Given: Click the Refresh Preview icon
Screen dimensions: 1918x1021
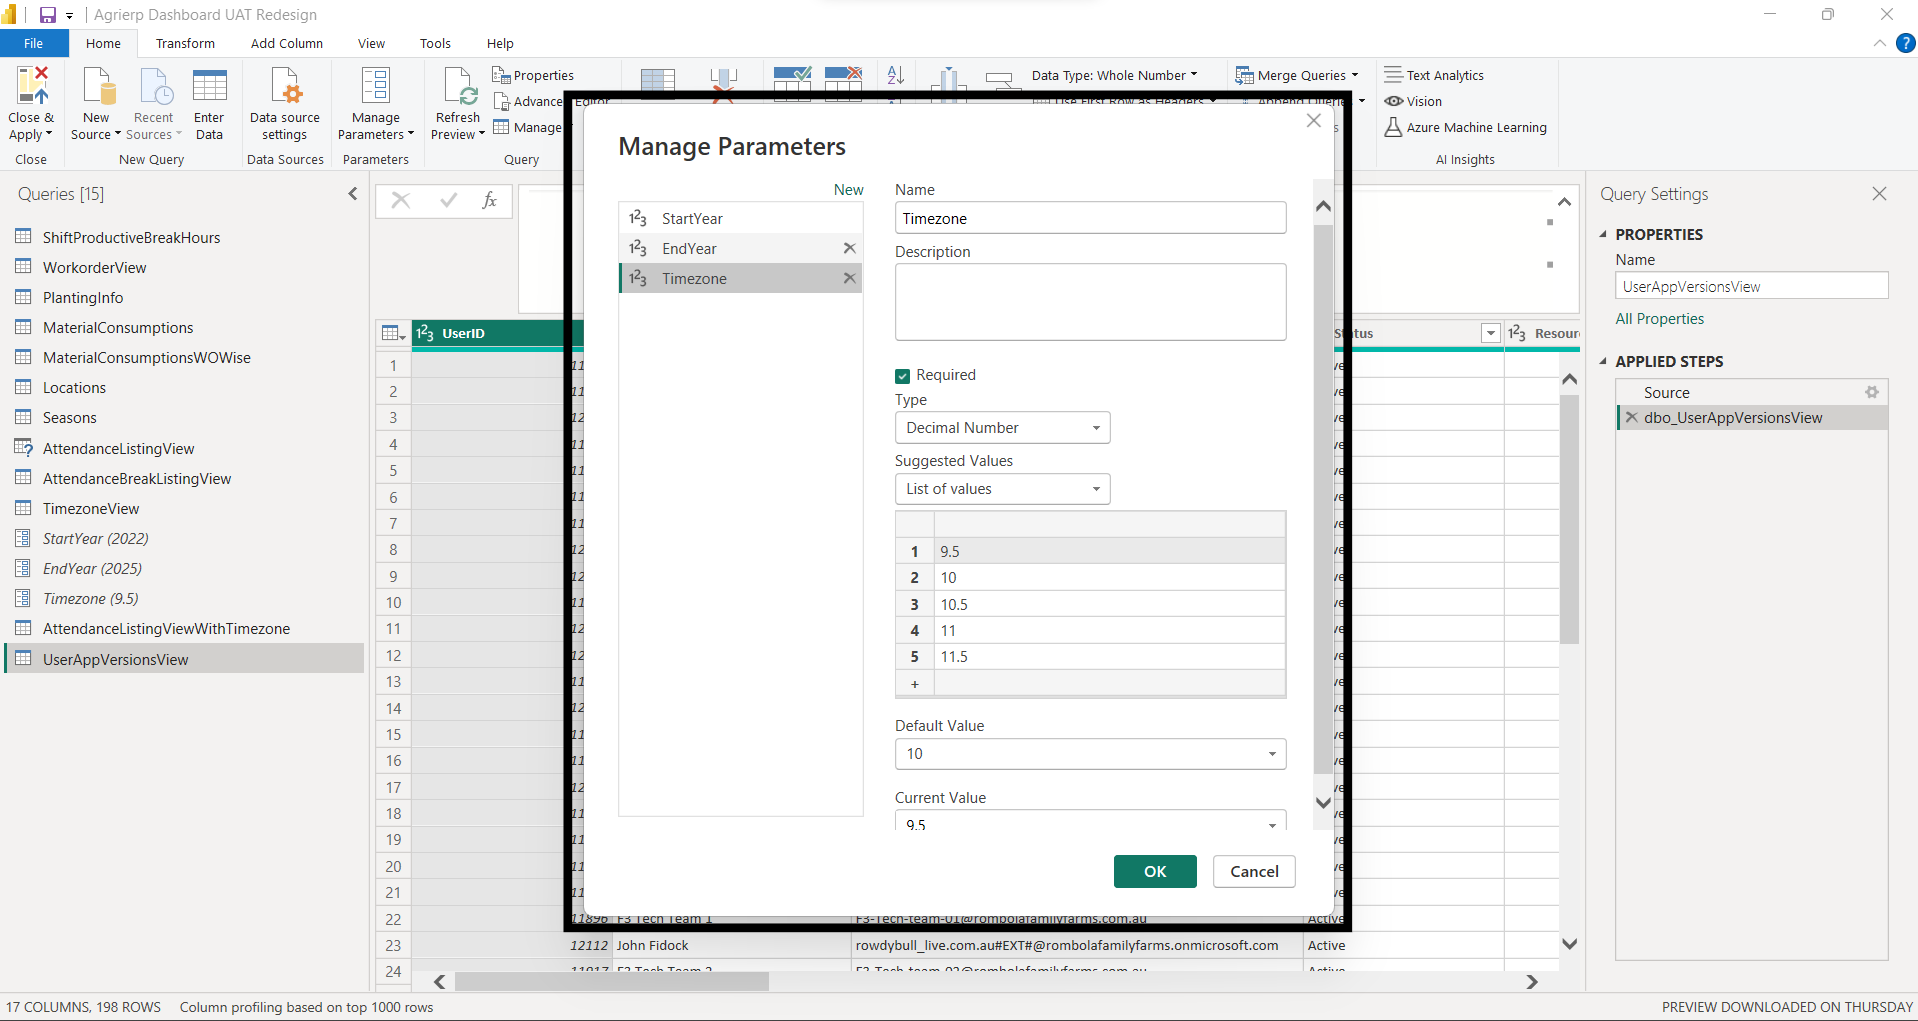Looking at the screenshot, I should pos(457,102).
